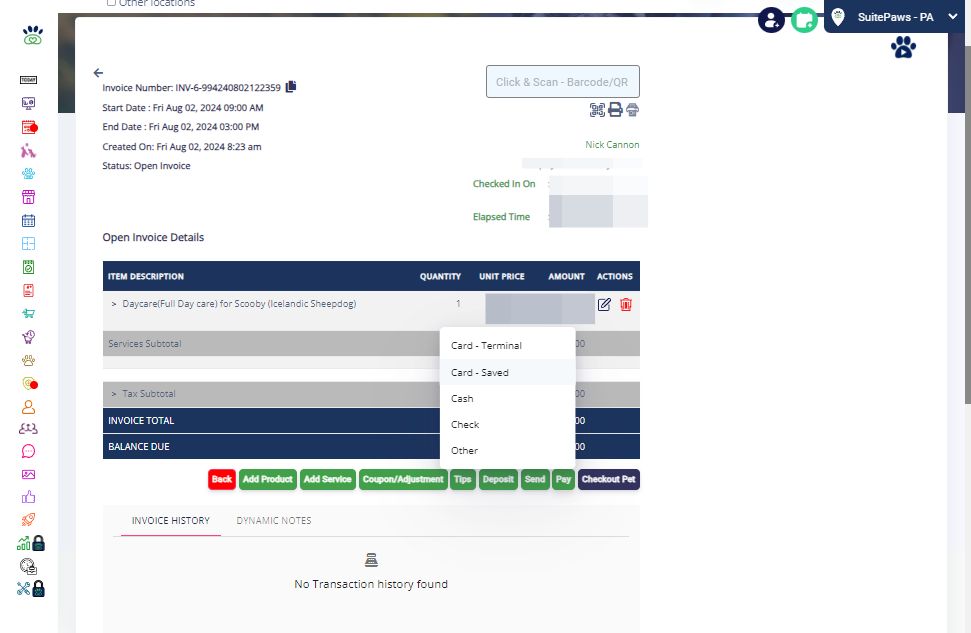Copy the invoice number with clipboard icon
Image resolution: width=971 pixels, height=633 pixels.
(x=291, y=87)
